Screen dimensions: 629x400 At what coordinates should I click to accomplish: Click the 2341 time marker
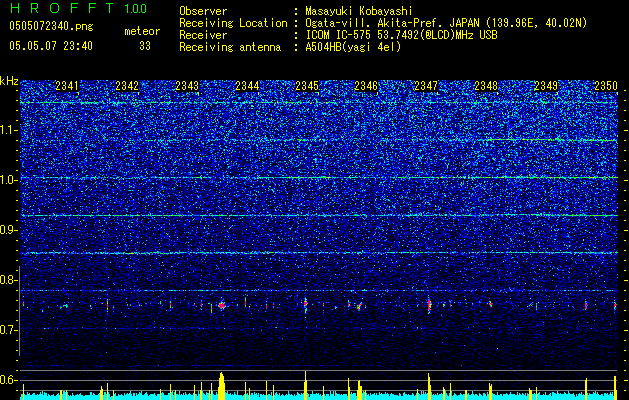[x=67, y=86]
